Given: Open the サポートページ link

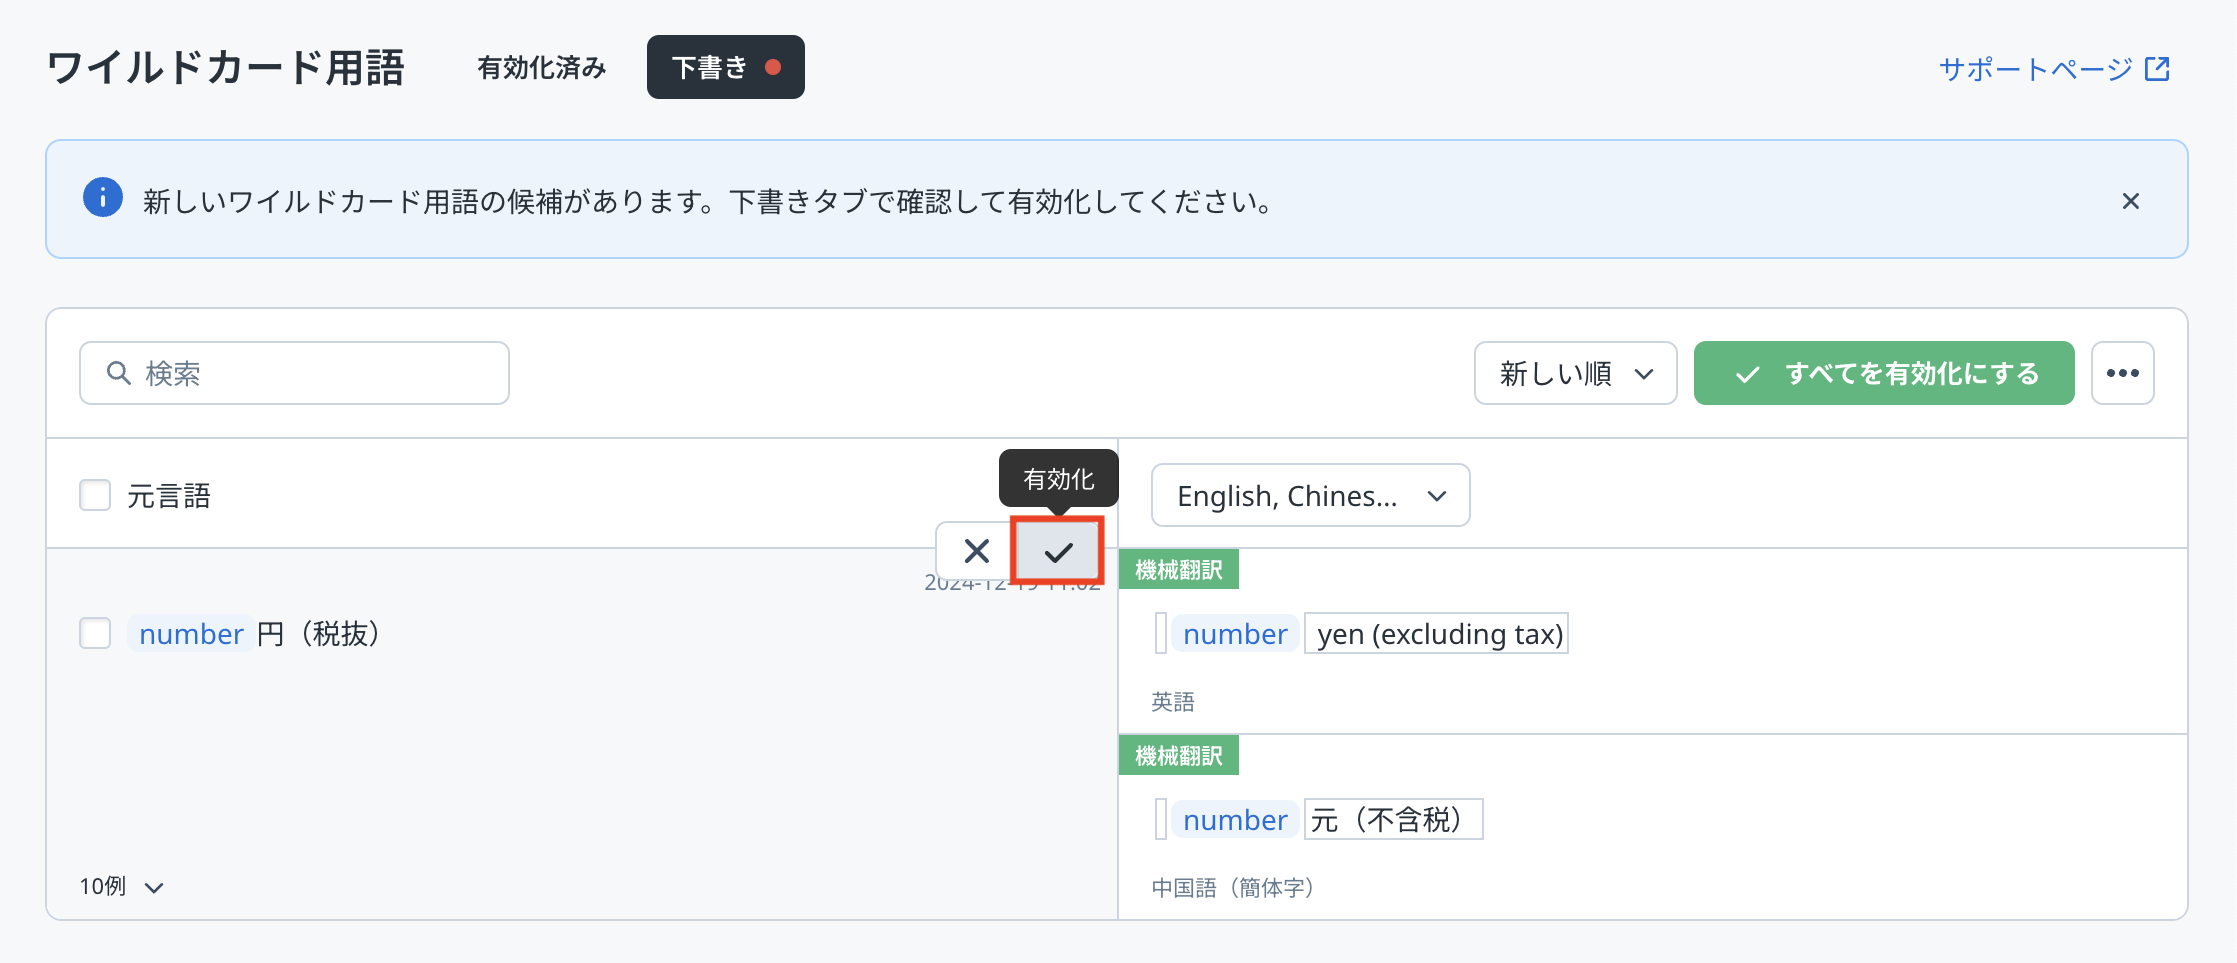Looking at the screenshot, I should click(x=2034, y=69).
